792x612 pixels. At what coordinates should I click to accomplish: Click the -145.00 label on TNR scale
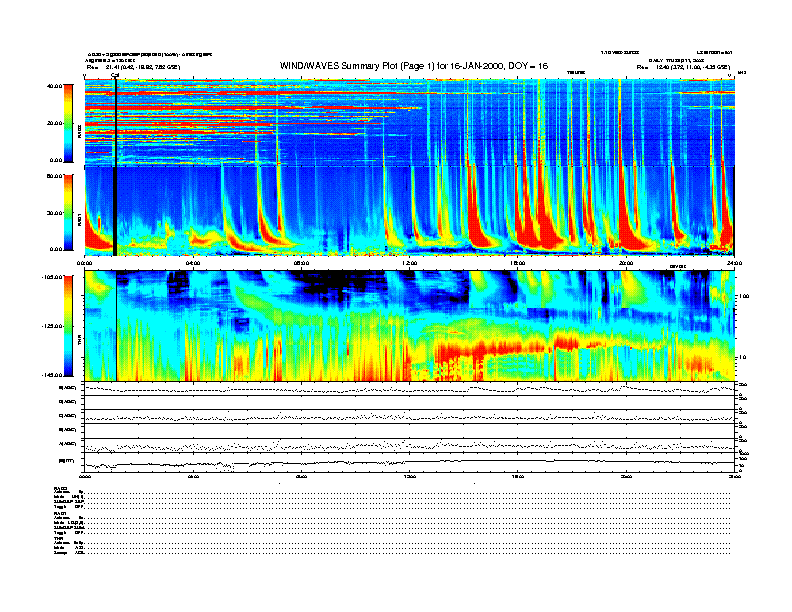(52, 375)
